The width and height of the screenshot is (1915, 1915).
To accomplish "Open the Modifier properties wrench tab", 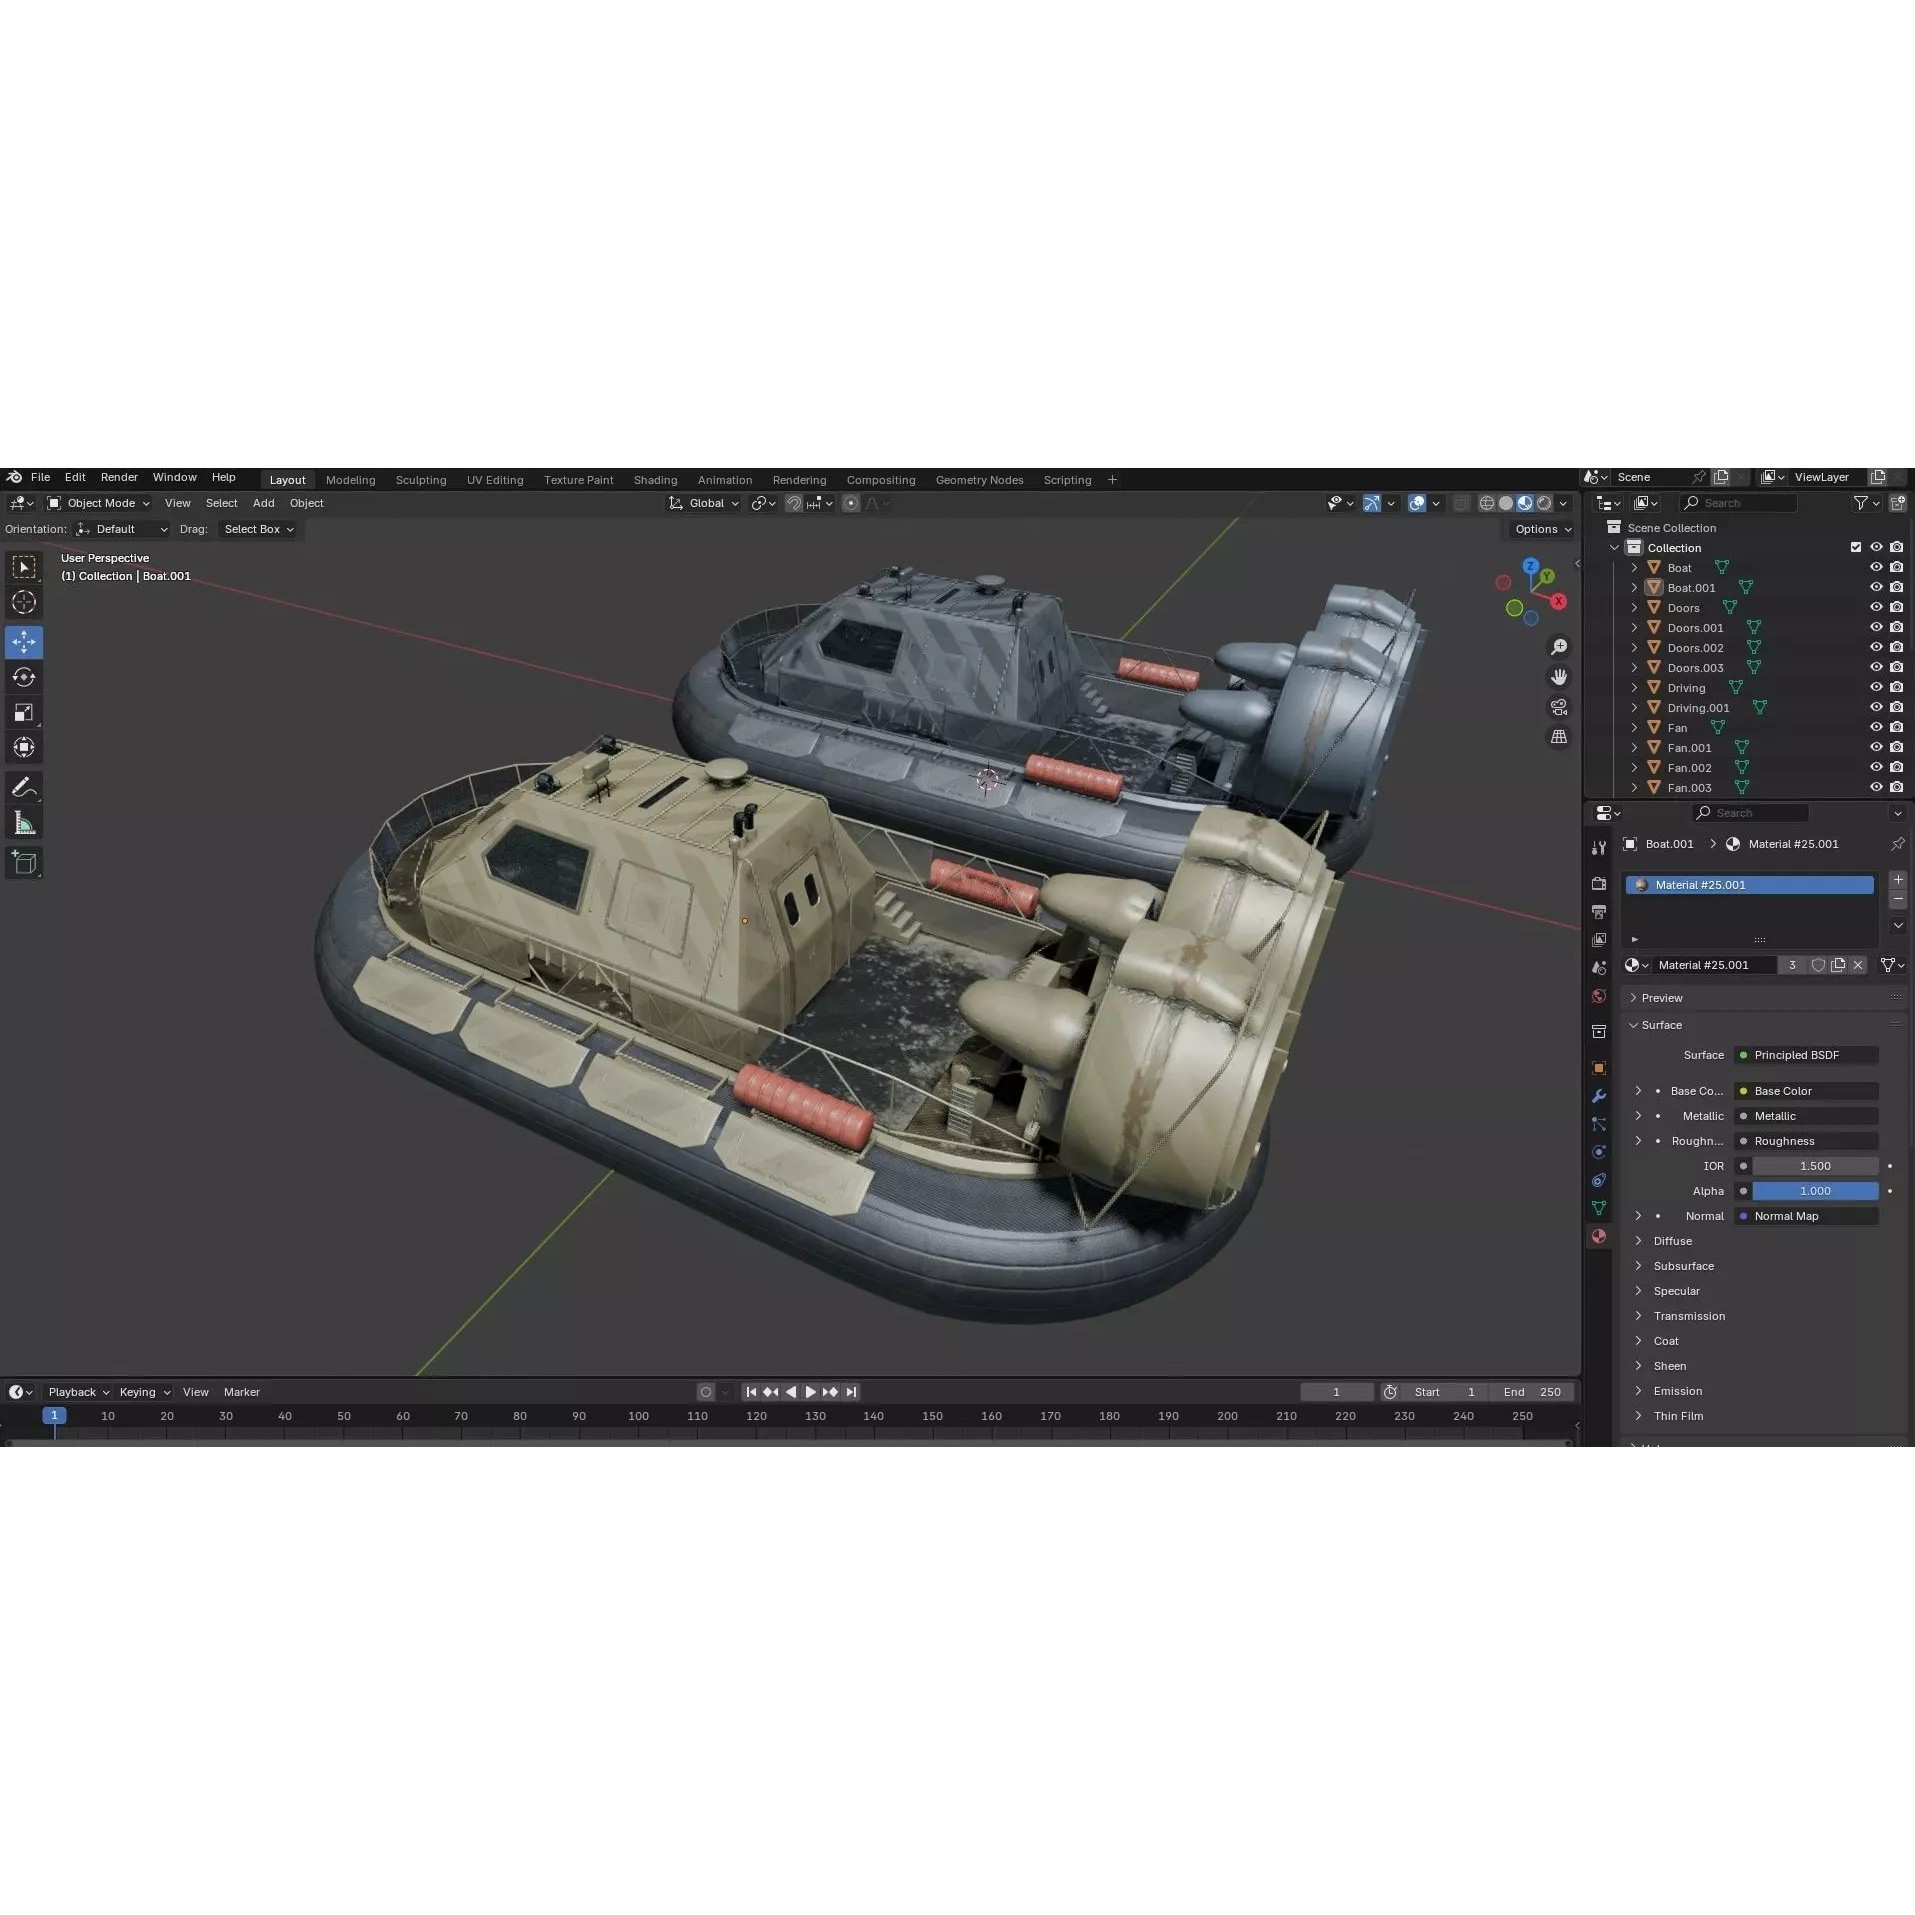I will click(x=1598, y=1097).
